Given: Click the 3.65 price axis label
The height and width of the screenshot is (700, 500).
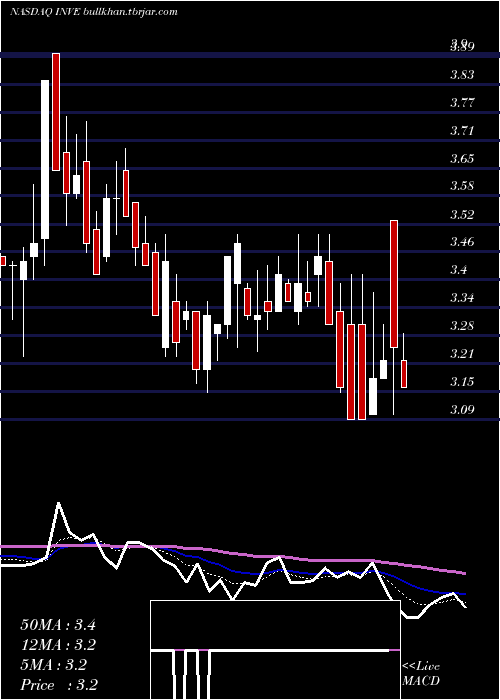Looking at the screenshot, I should coord(462,158).
